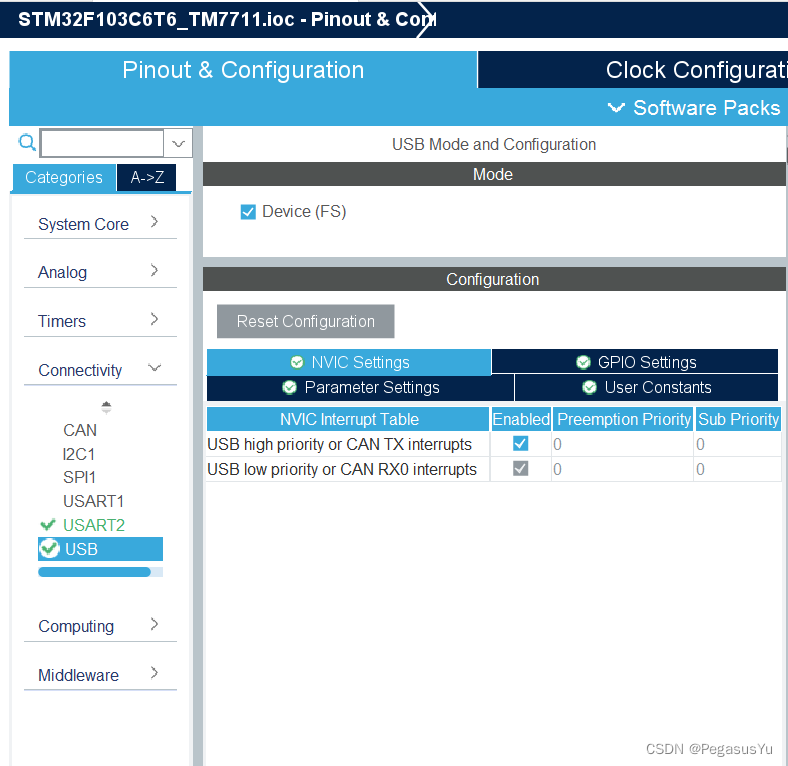This screenshot has height=766, width=788.
Task: Click the Preemption Priority column header
Action: (623, 419)
